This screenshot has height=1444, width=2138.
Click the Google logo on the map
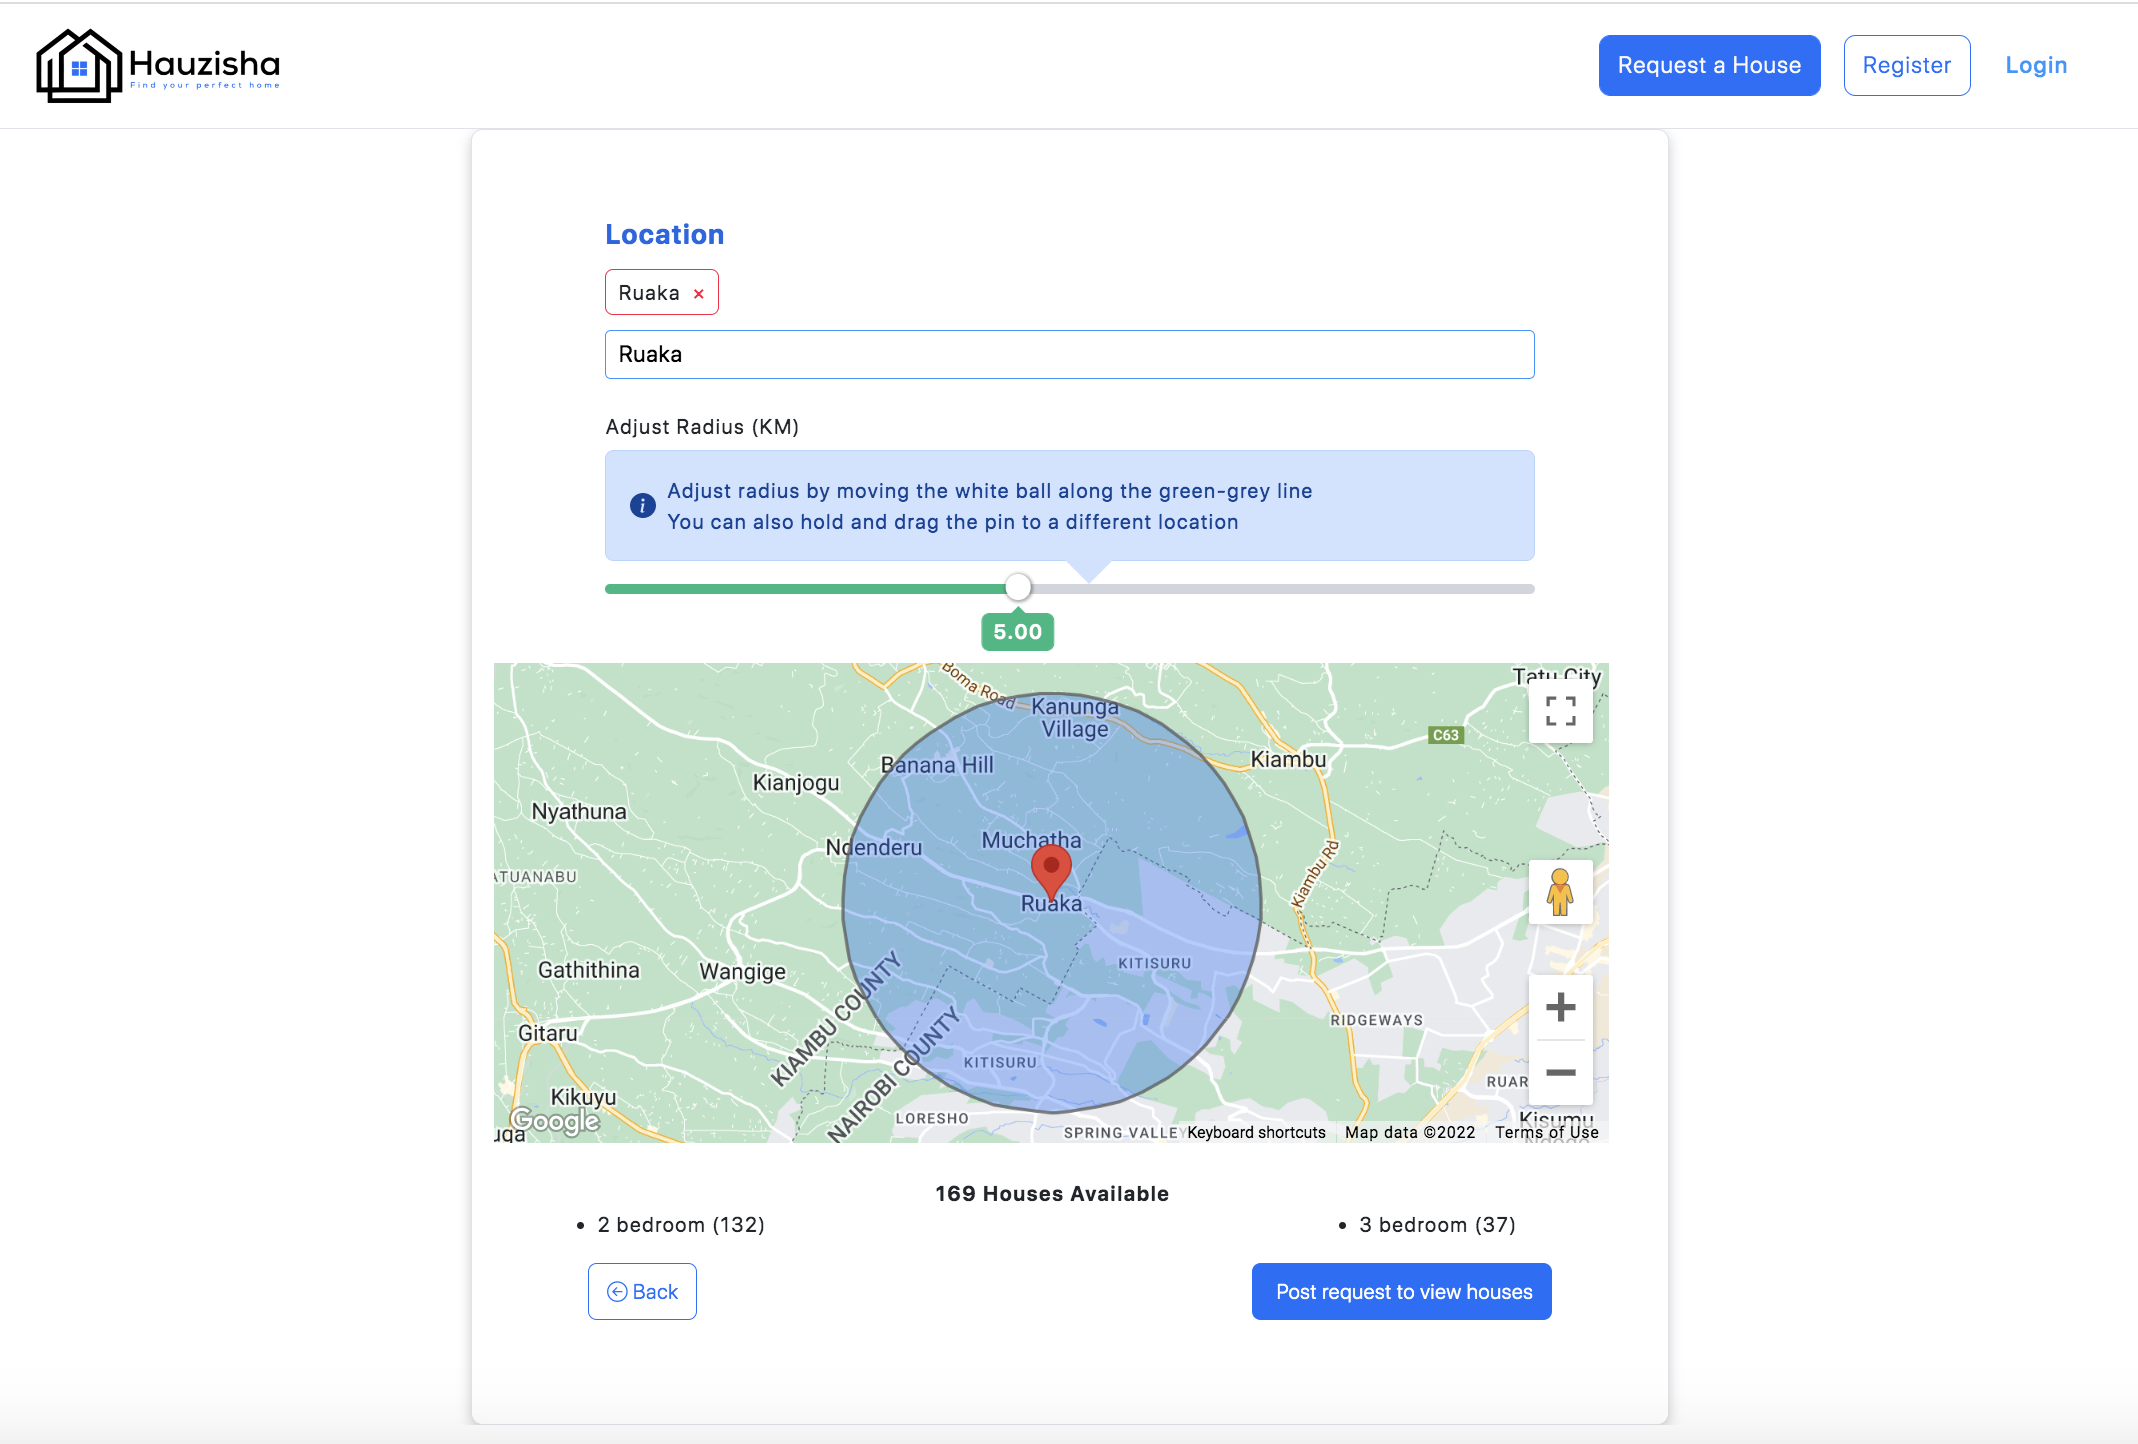(556, 1122)
